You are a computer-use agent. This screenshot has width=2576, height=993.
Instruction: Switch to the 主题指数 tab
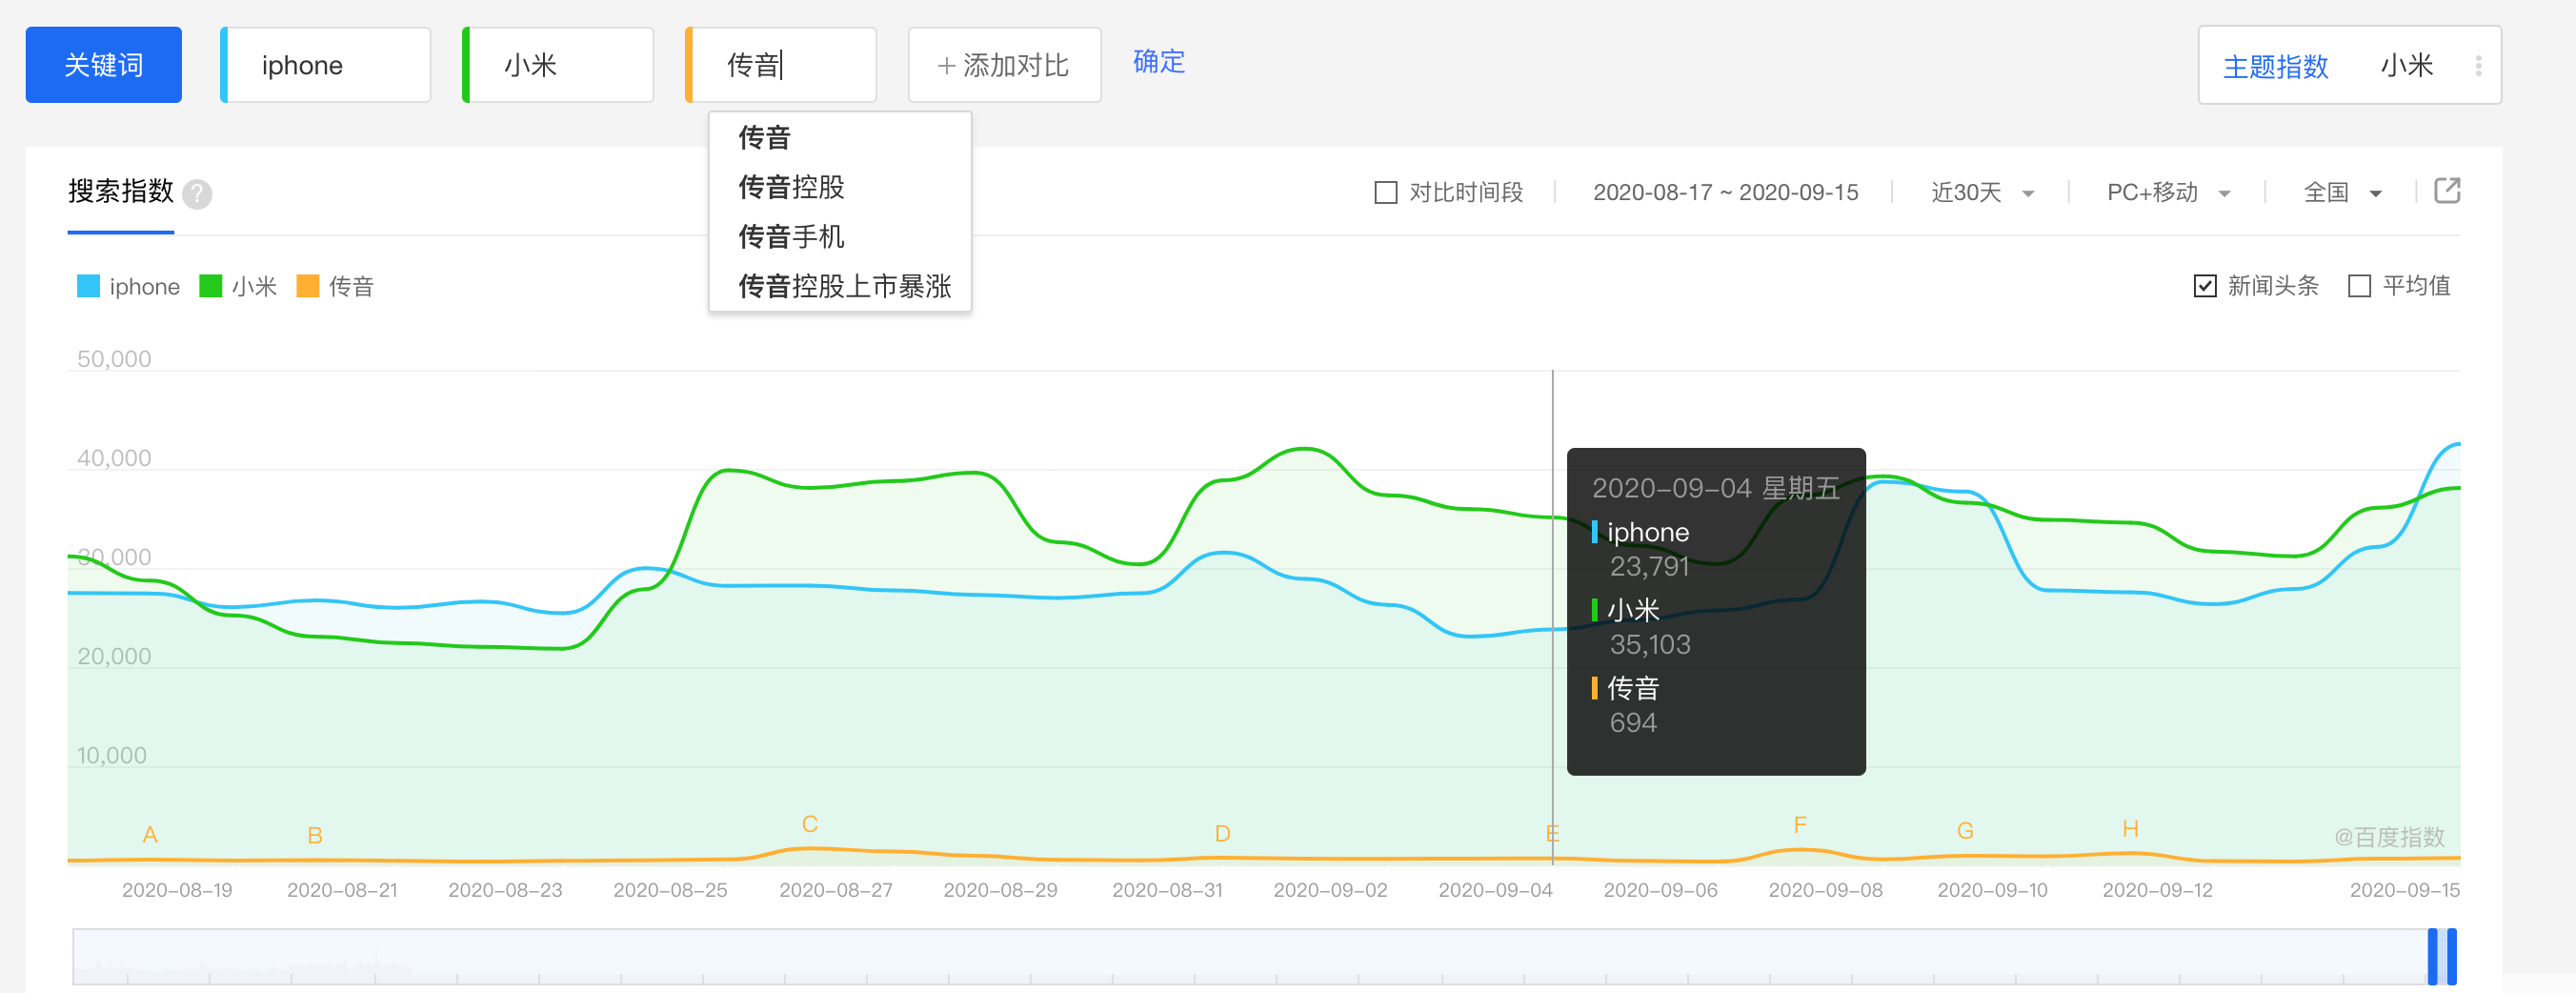click(x=2276, y=64)
